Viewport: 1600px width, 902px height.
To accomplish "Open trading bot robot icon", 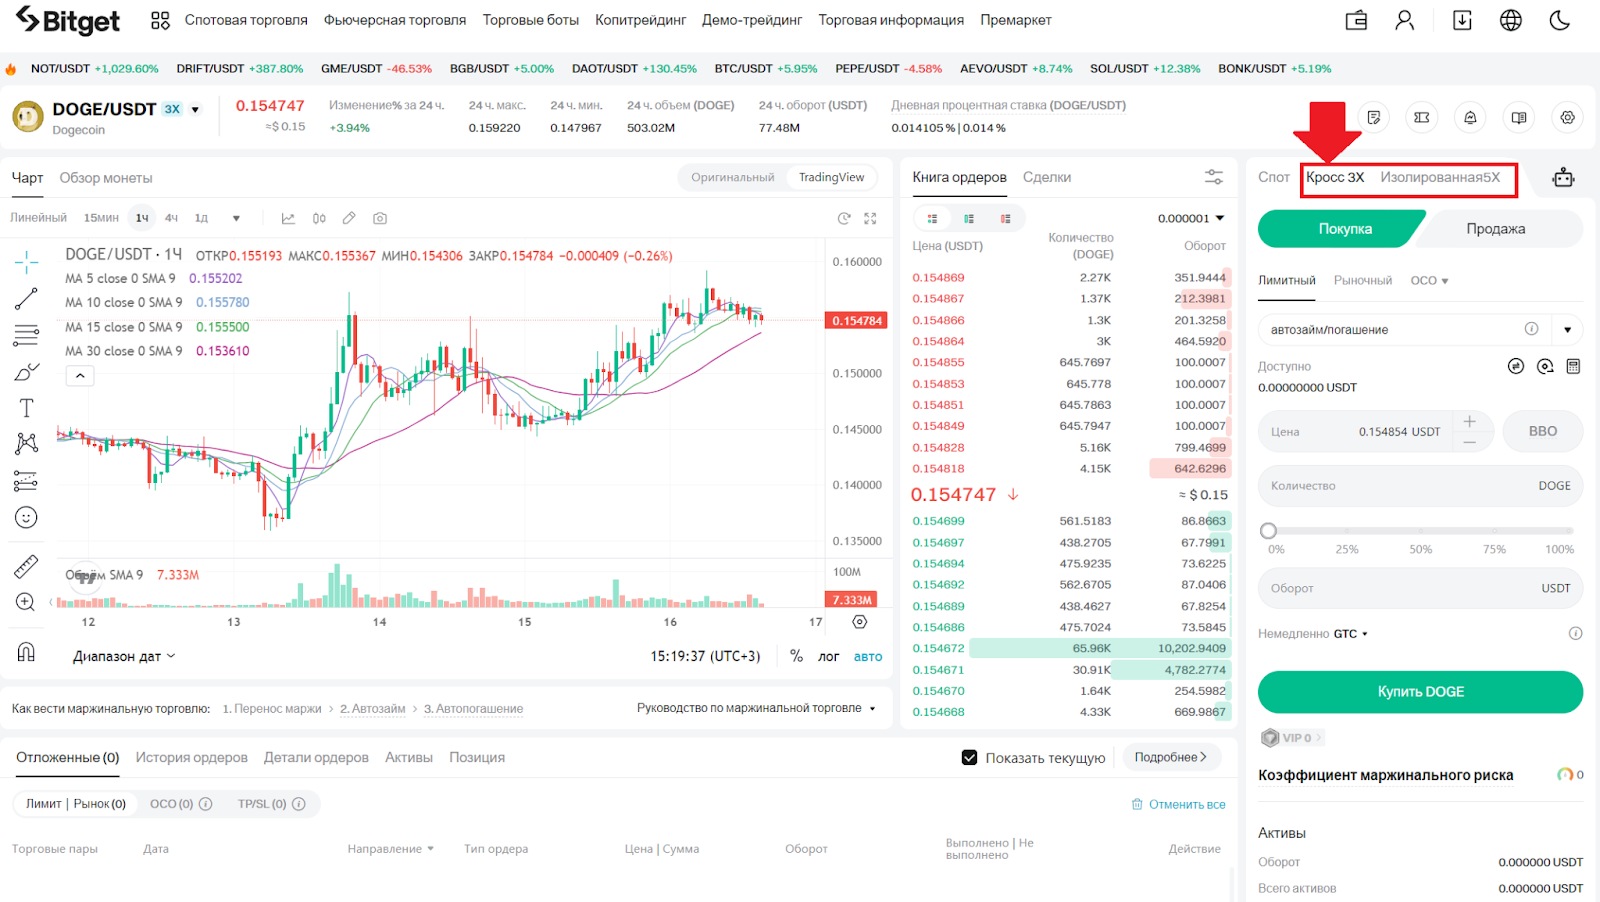I will click(1563, 178).
